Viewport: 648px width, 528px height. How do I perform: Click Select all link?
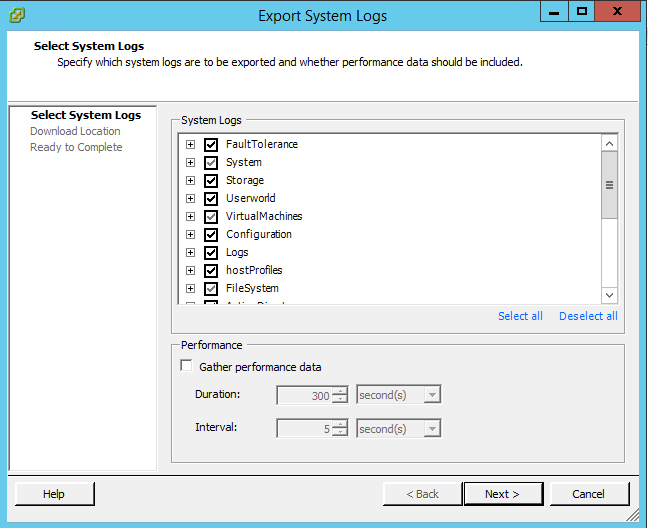click(520, 316)
